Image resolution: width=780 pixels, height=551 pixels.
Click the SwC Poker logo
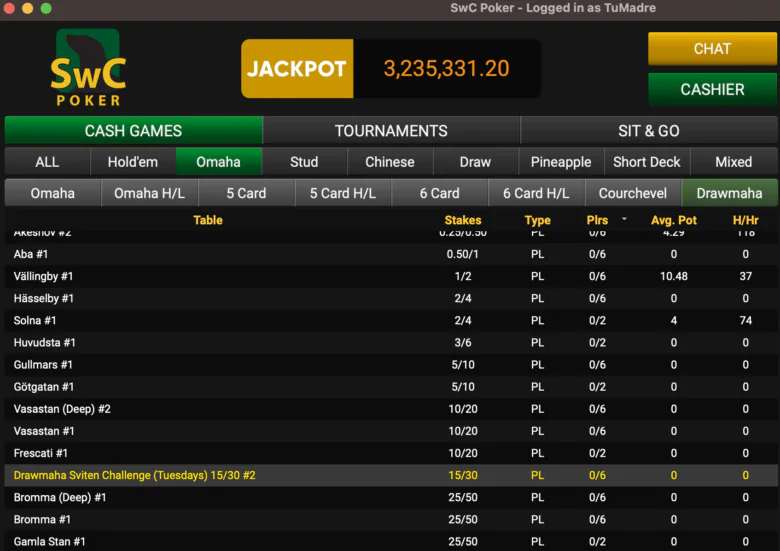tap(88, 68)
